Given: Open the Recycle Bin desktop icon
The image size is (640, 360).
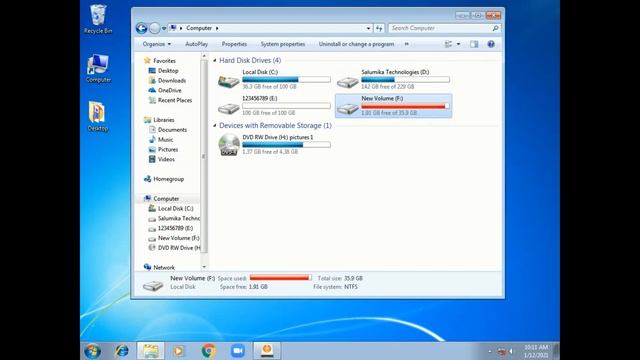Looking at the screenshot, I should pyautogui.click(x=98, y=18).
